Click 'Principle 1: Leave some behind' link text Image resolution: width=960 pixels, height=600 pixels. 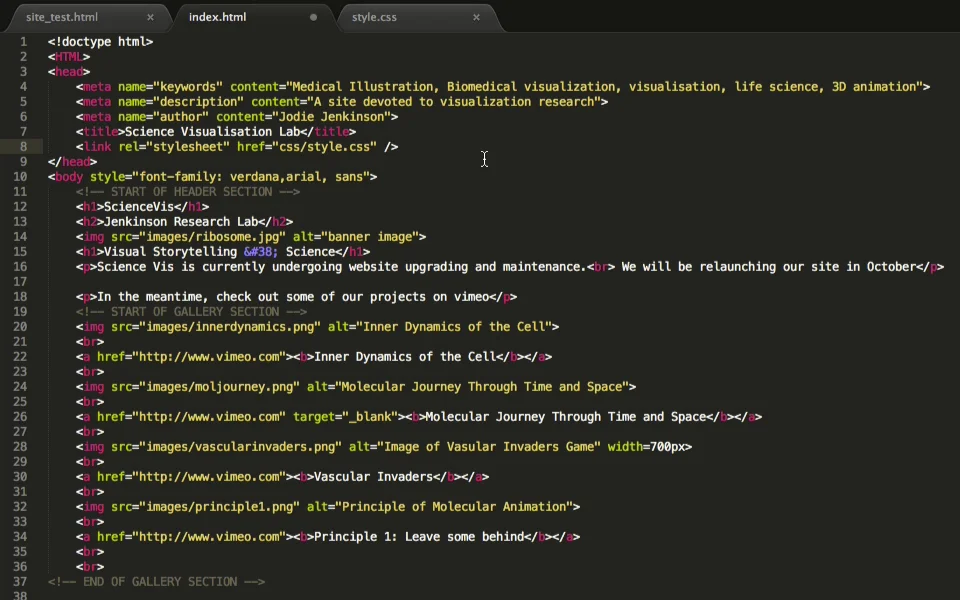click(x=419, y=537)
